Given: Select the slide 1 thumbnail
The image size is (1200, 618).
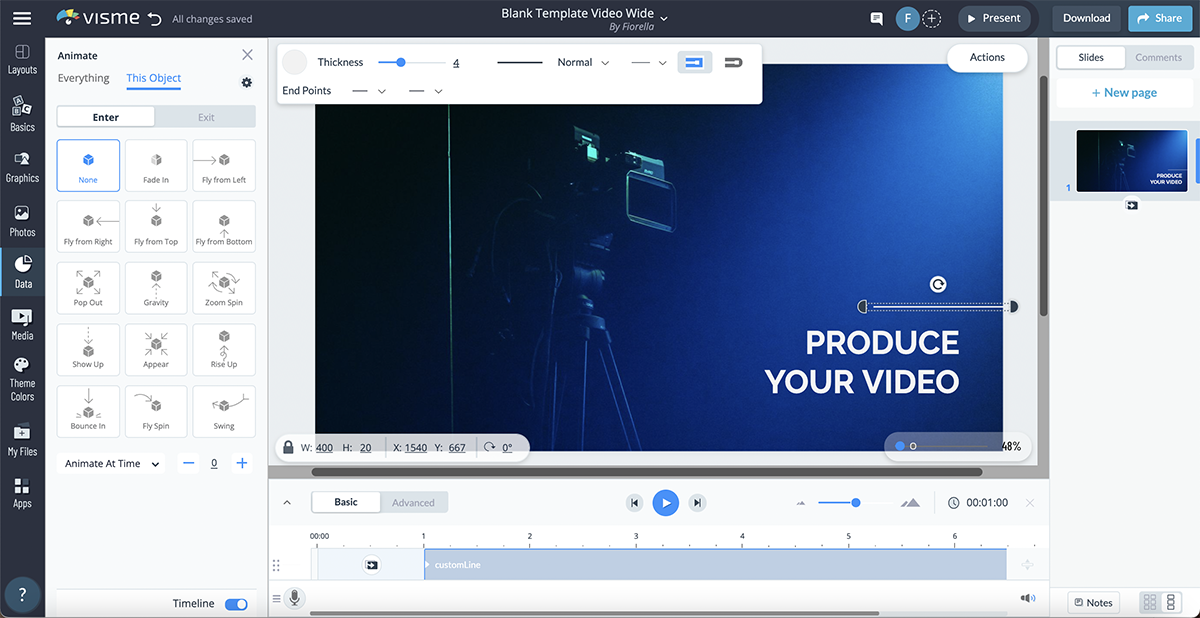Looking at the screenshot, I should tap(1130, 160).
